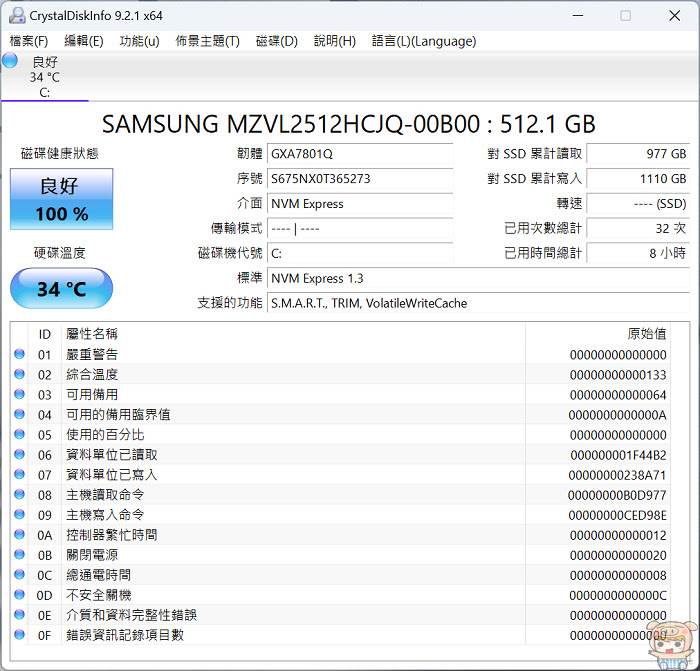This screenshot has width=700, height=671.
Task: Click the ID column header
Action: 45,334
